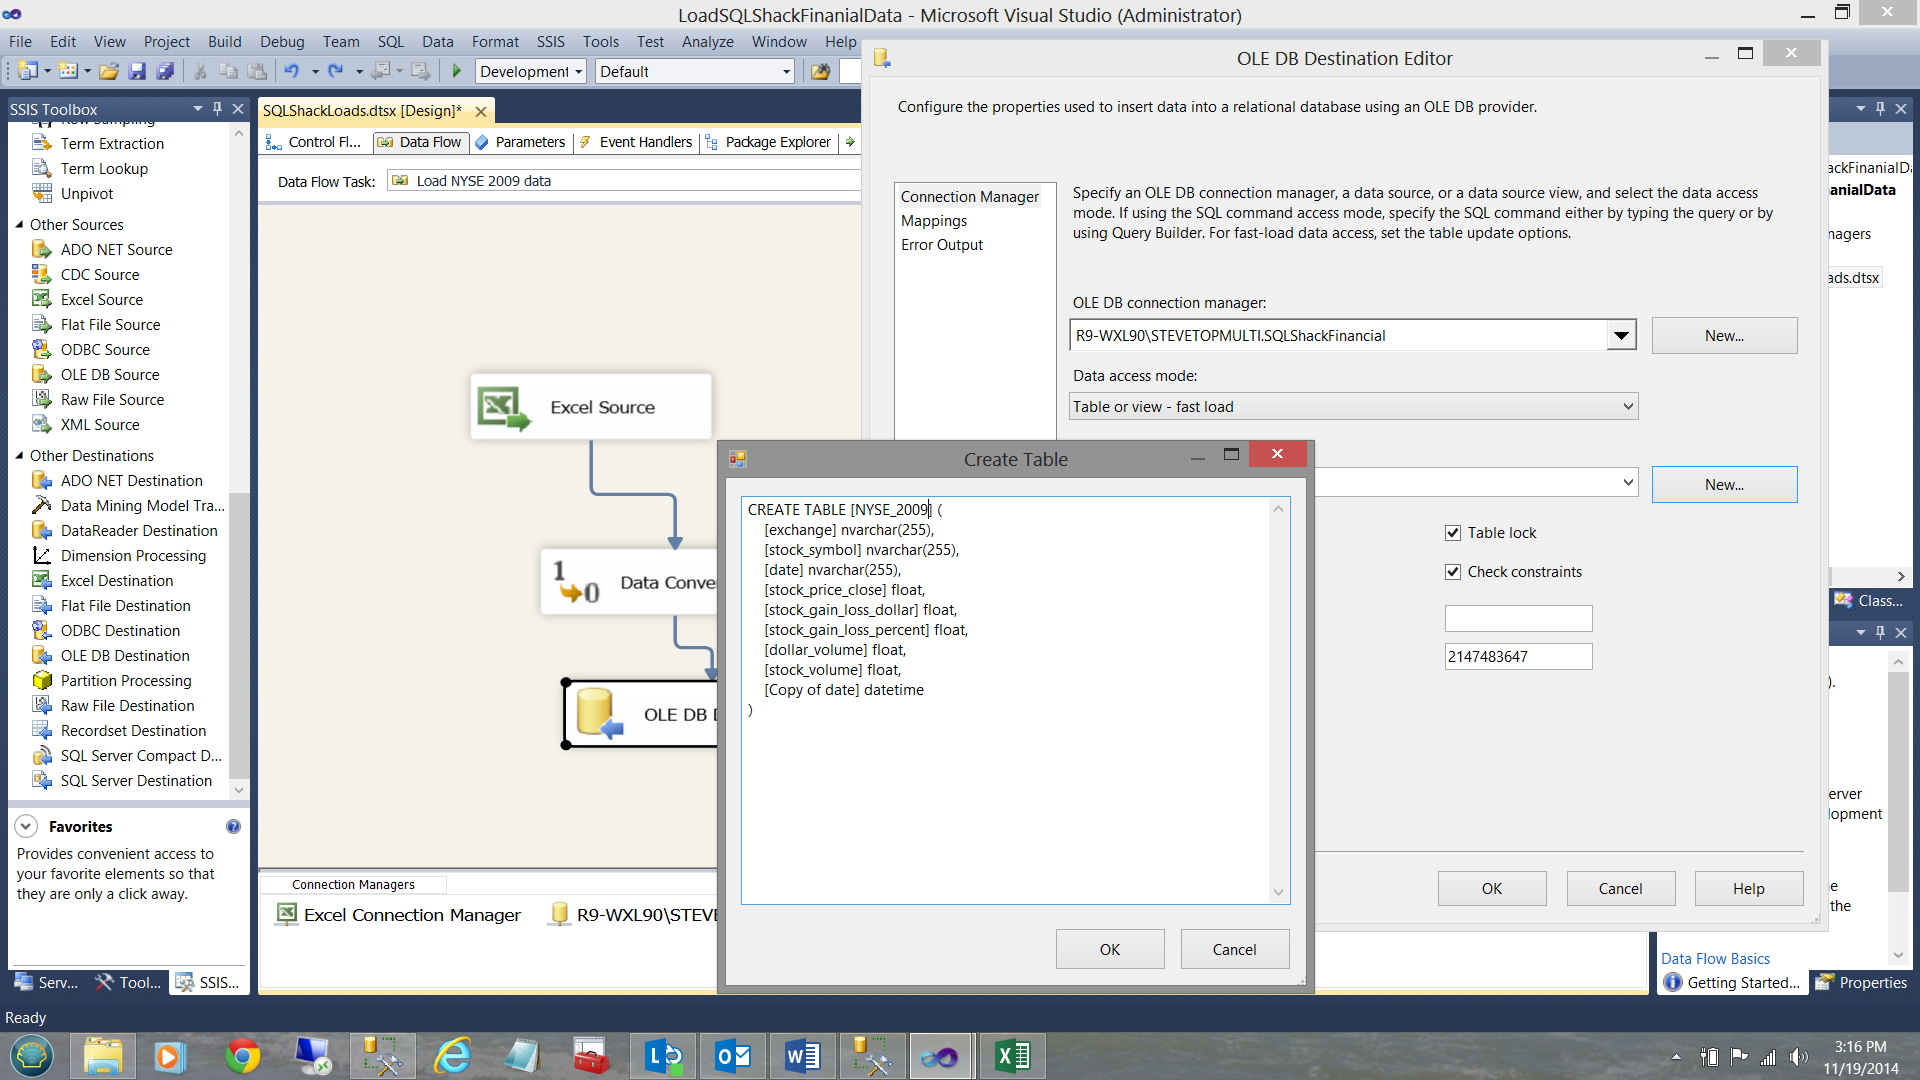Screen dimensions: 1920x1080
Task: Click the OLE DB Destination database icon
Action: (x=598, y=713)
